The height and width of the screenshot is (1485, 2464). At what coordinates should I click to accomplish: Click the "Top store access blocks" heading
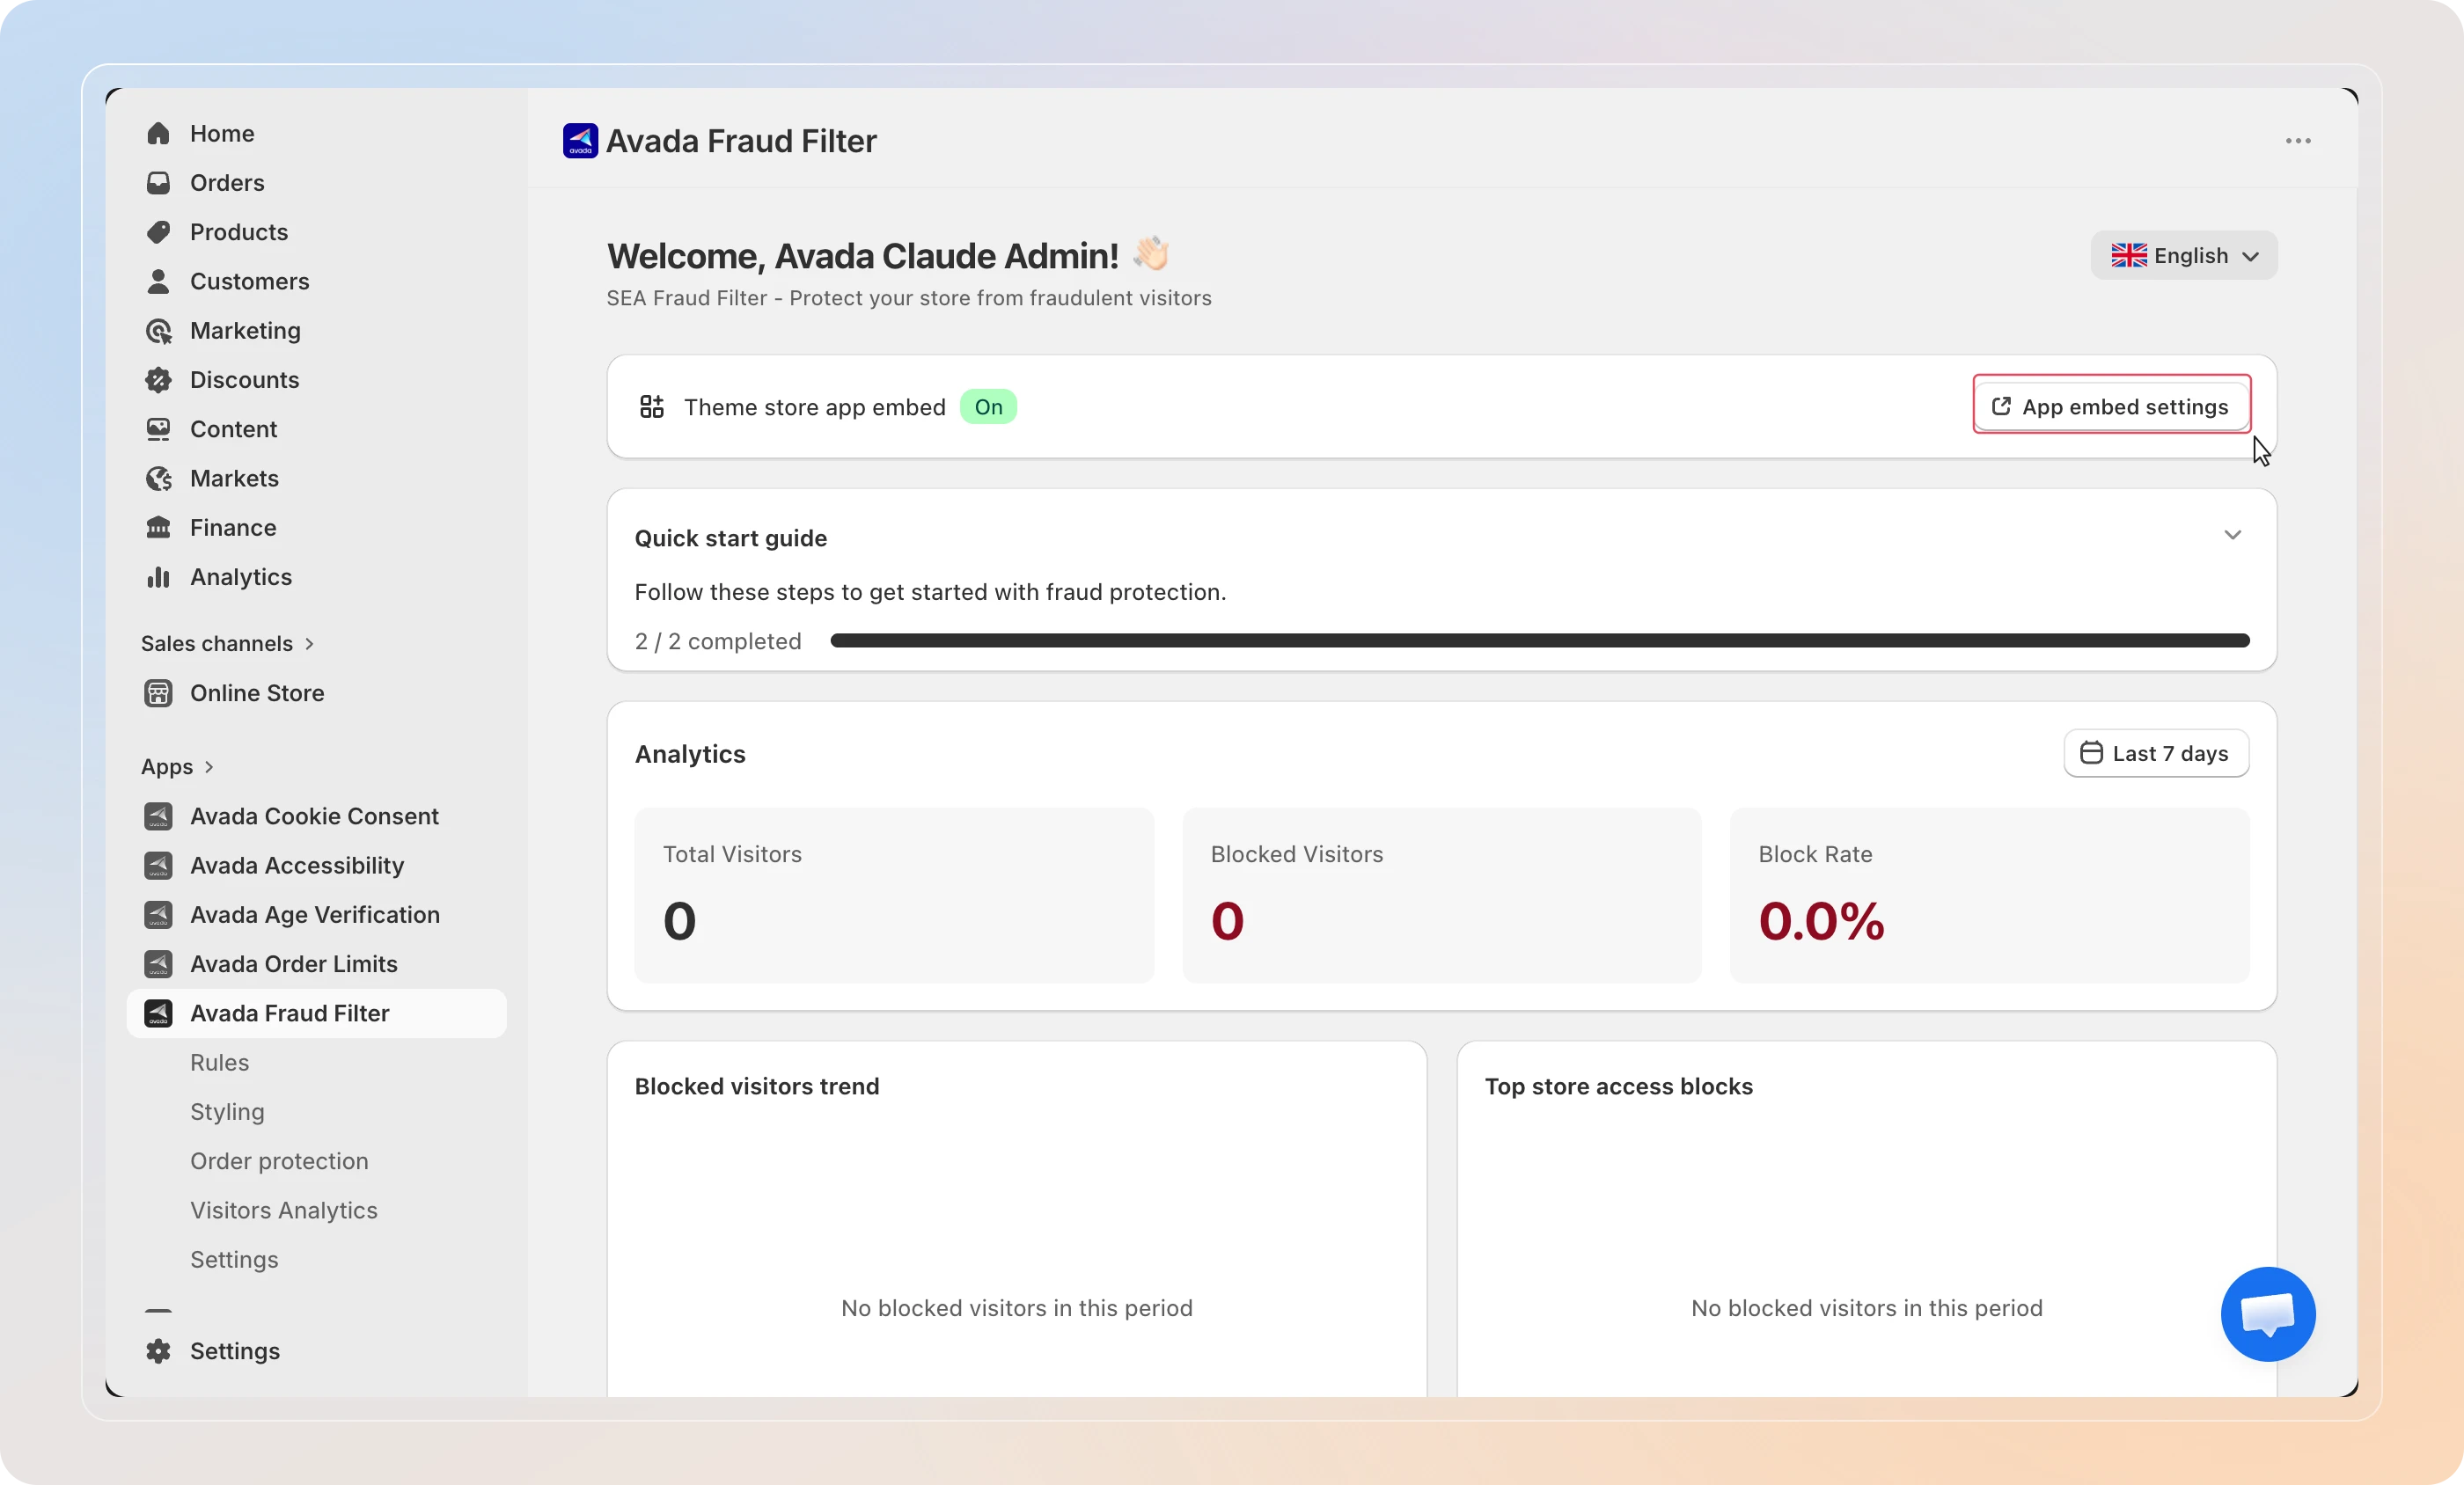click(x=1618, y=1086)
